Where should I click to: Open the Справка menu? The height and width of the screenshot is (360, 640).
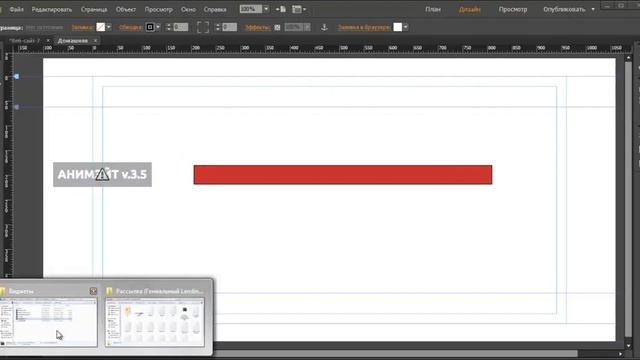[215, 9]
